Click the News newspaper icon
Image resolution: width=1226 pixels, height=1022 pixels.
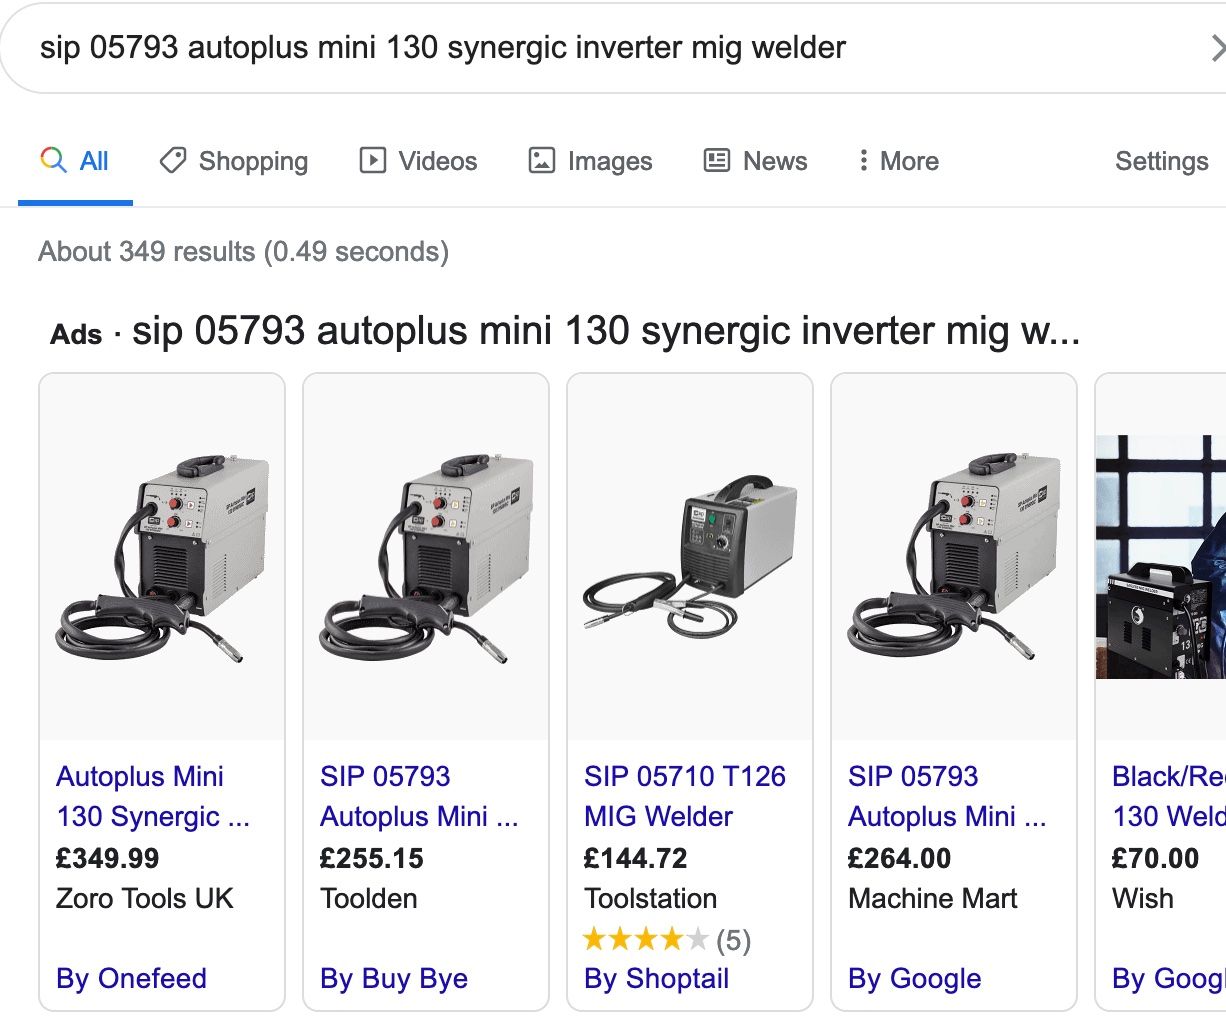[x=717, y=160]
